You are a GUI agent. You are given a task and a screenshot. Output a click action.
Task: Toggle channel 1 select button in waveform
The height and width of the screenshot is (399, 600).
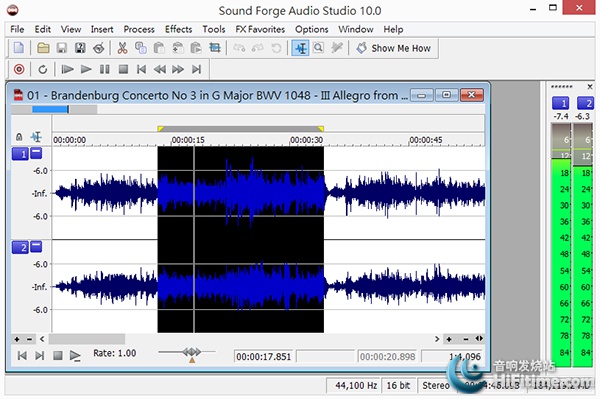click(x=20, y=154)
